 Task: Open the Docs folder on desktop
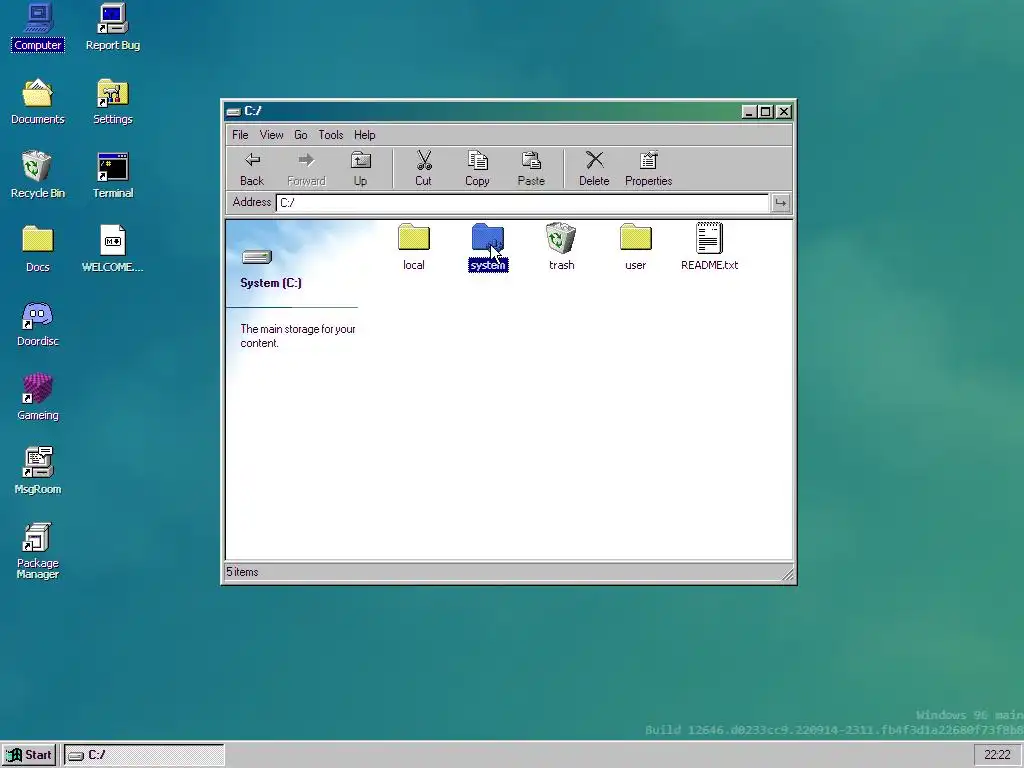click(x=38, y=249)
